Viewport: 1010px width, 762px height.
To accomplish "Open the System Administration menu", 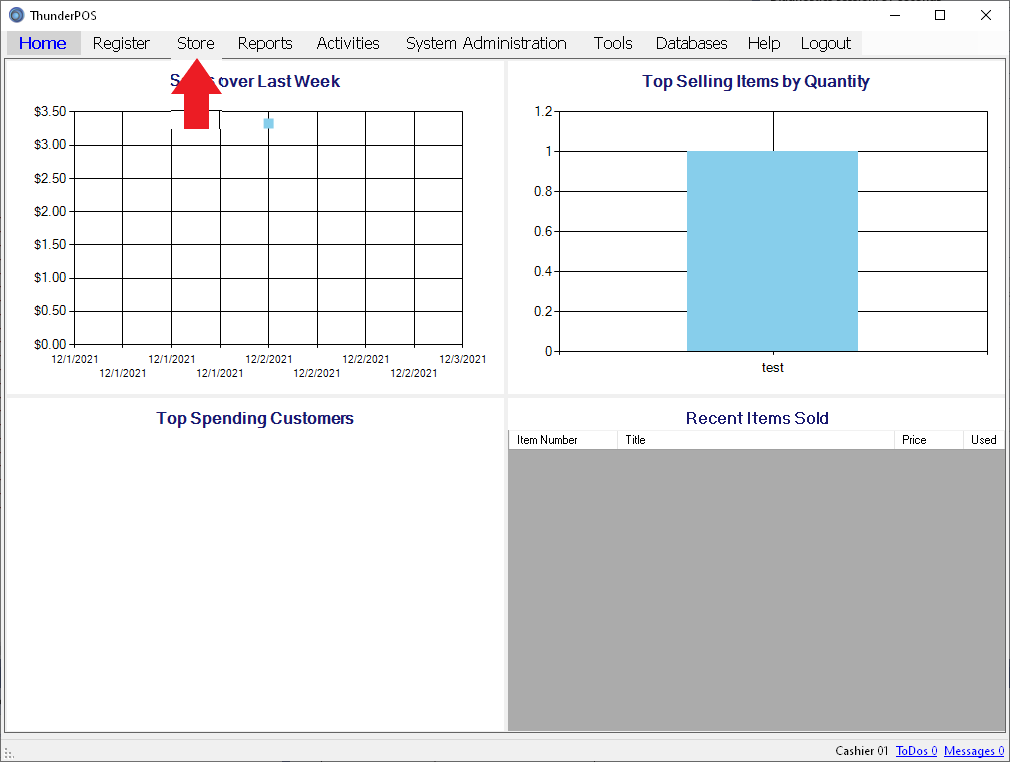I will (486, 43).
